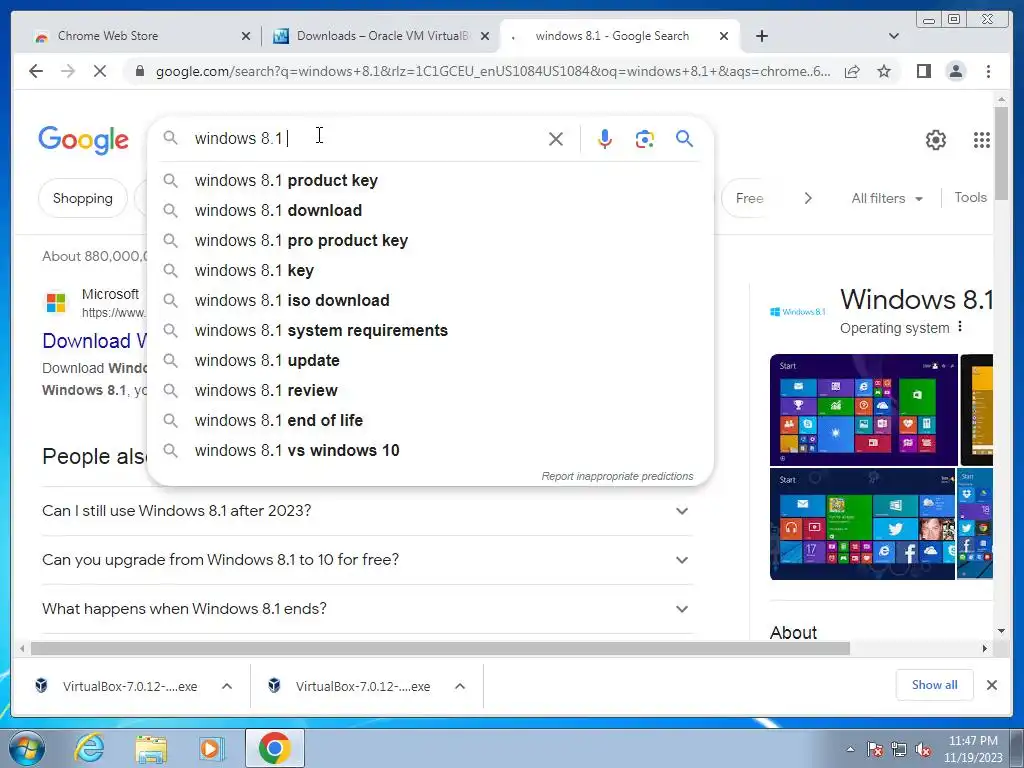The height and width of the screenshot is (768, 1024).
Task: Open Windows Start menu orb
Action: point(27,748)
